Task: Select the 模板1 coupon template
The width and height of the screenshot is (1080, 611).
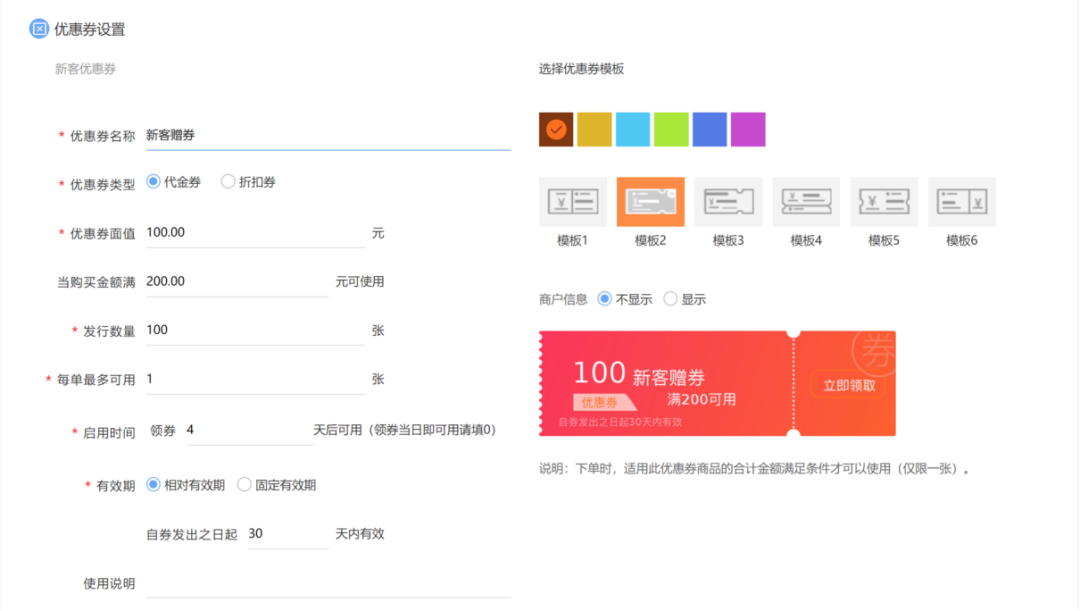Action: (x=572, y=202)
